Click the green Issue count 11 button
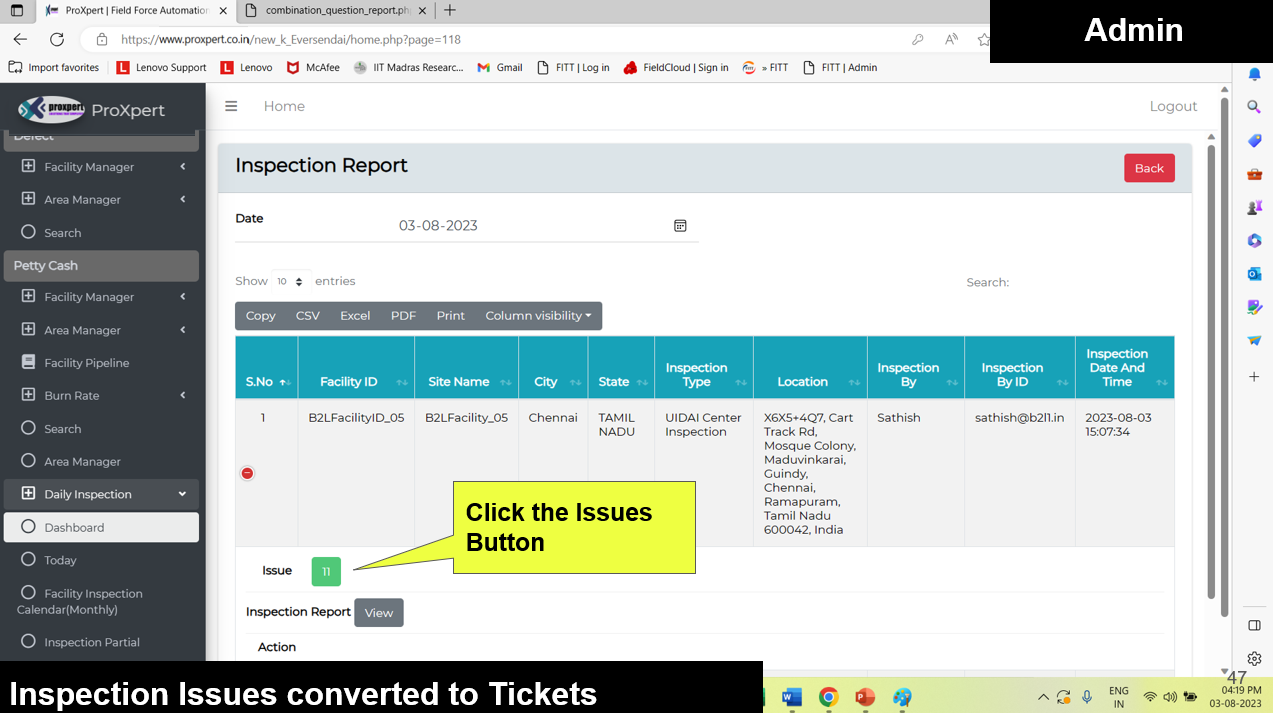This screenshot has height=713, width=1273. coord(326,571)
